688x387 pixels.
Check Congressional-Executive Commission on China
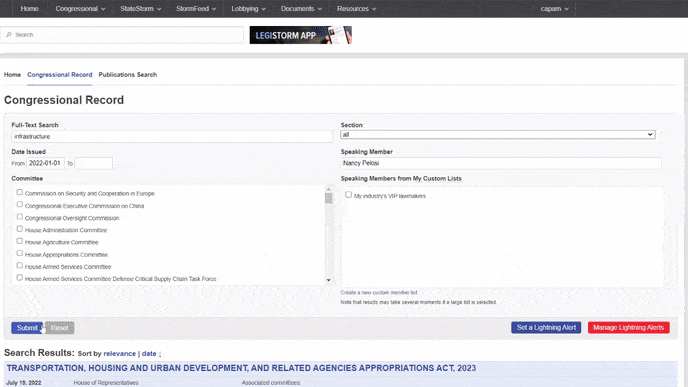(19, 204)
